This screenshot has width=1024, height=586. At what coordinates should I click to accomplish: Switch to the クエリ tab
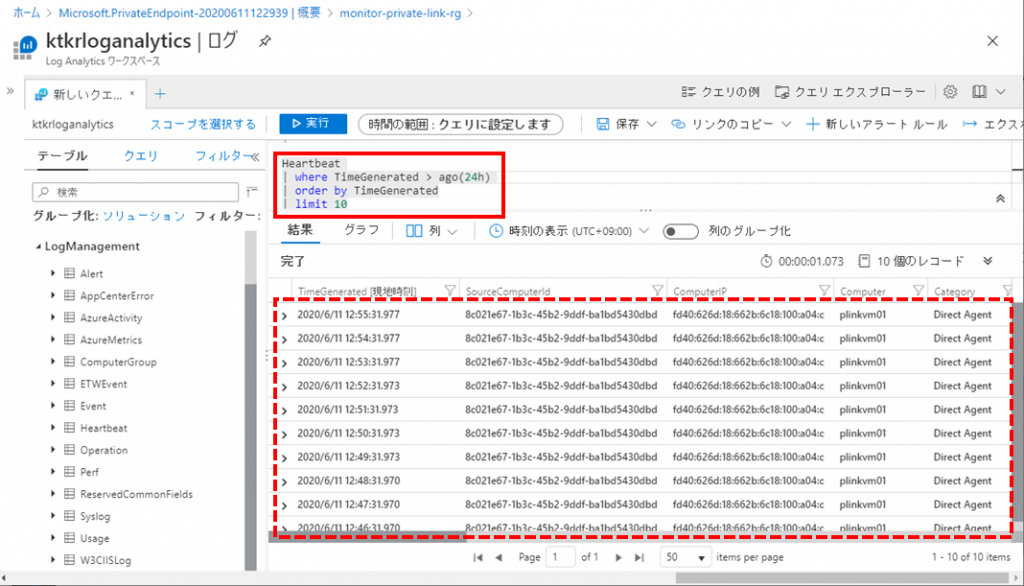(x=141, y=155)
